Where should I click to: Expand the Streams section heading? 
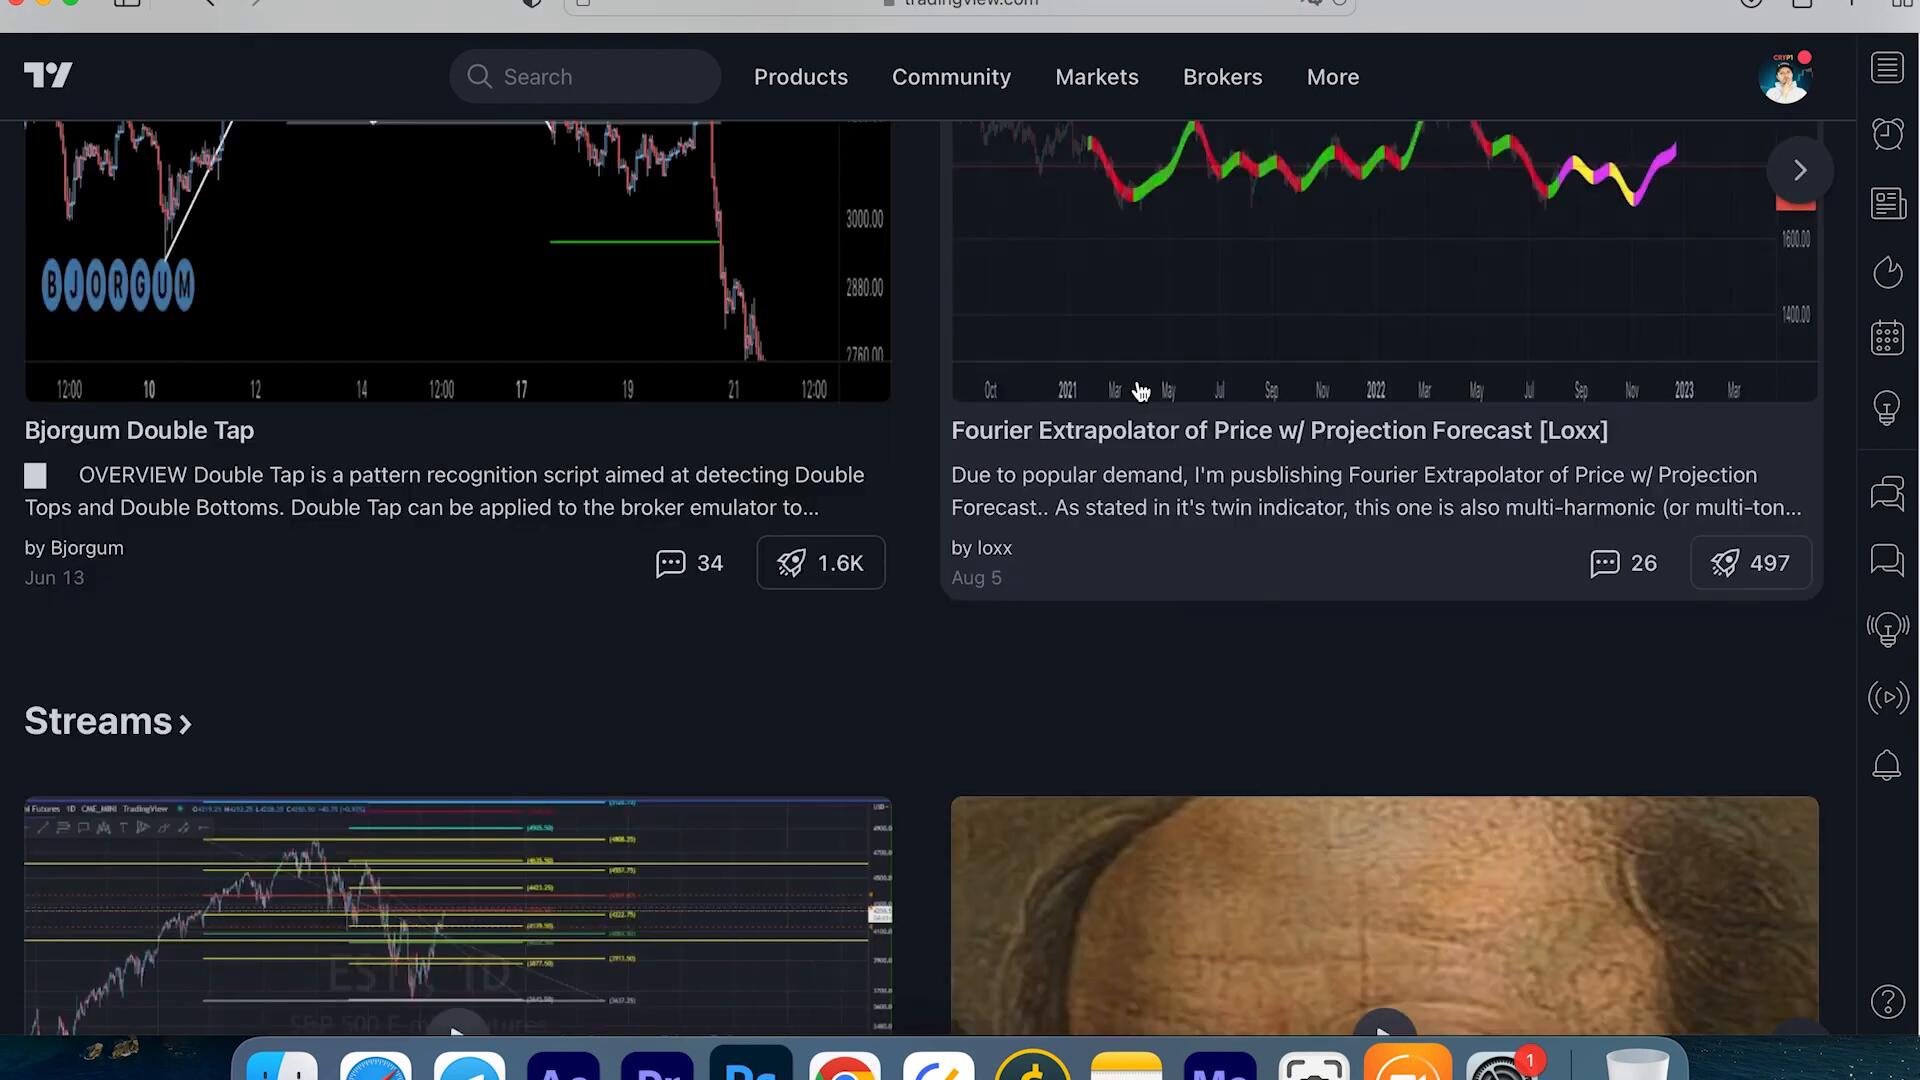point(108,722)
